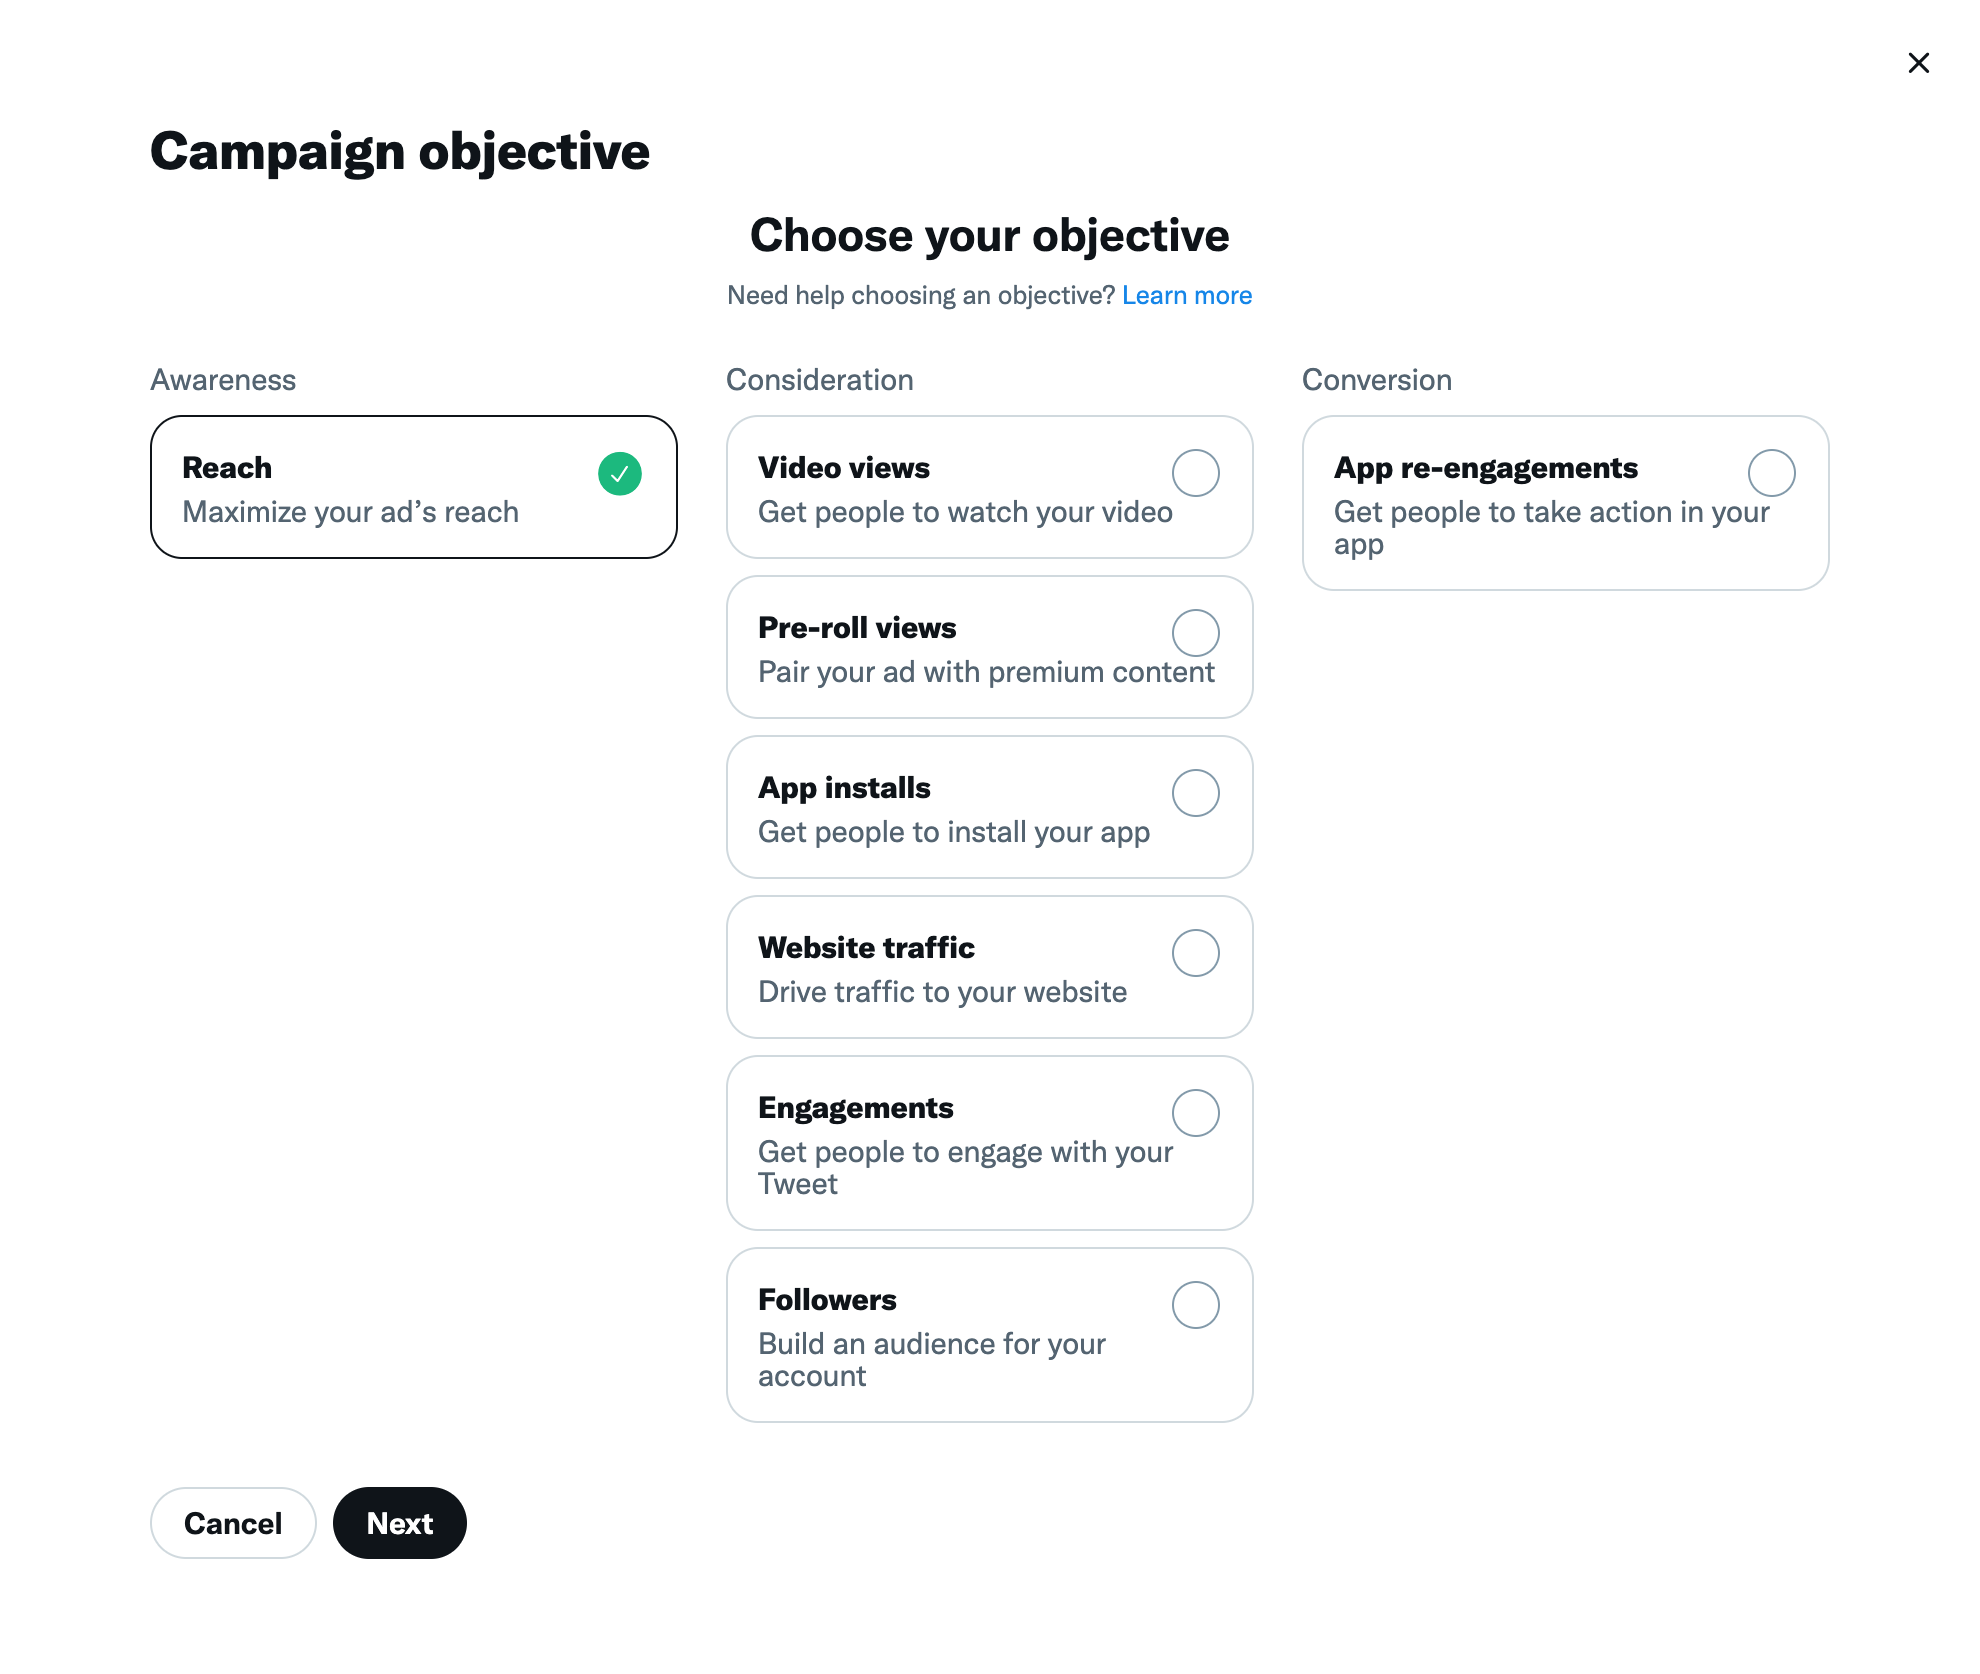The image size is (1980, 1674).
Task: Click 'Get people to install your app'
Action: click(954, 832)
